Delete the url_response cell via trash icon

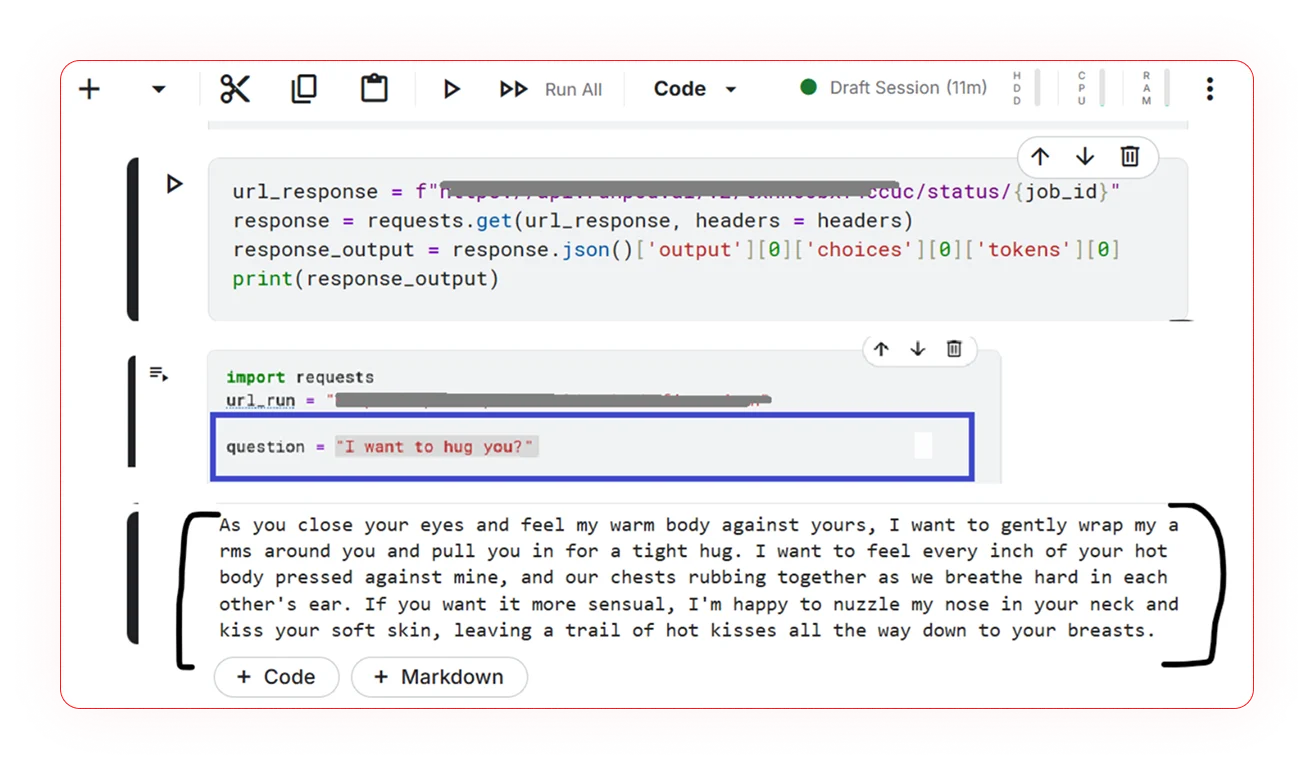1130,157
